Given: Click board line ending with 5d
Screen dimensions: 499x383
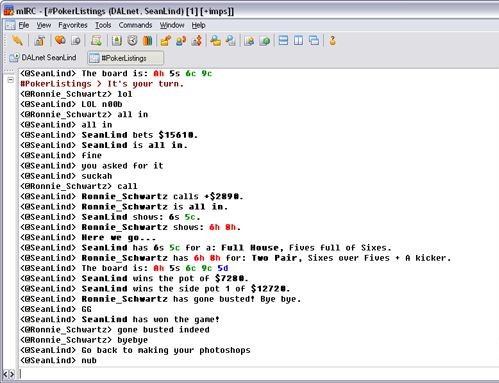Looking at the screenshot, I should (x=124, y=268).
